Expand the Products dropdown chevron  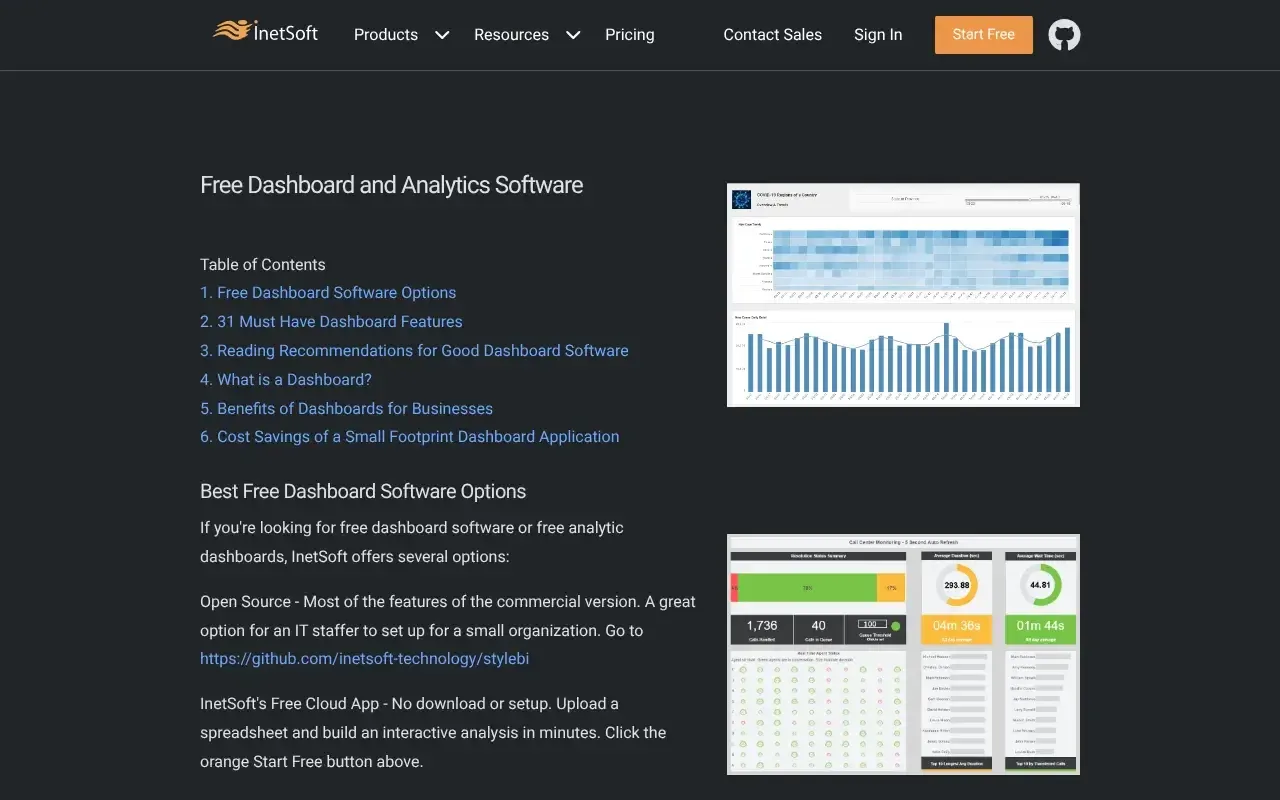[442, 35]
